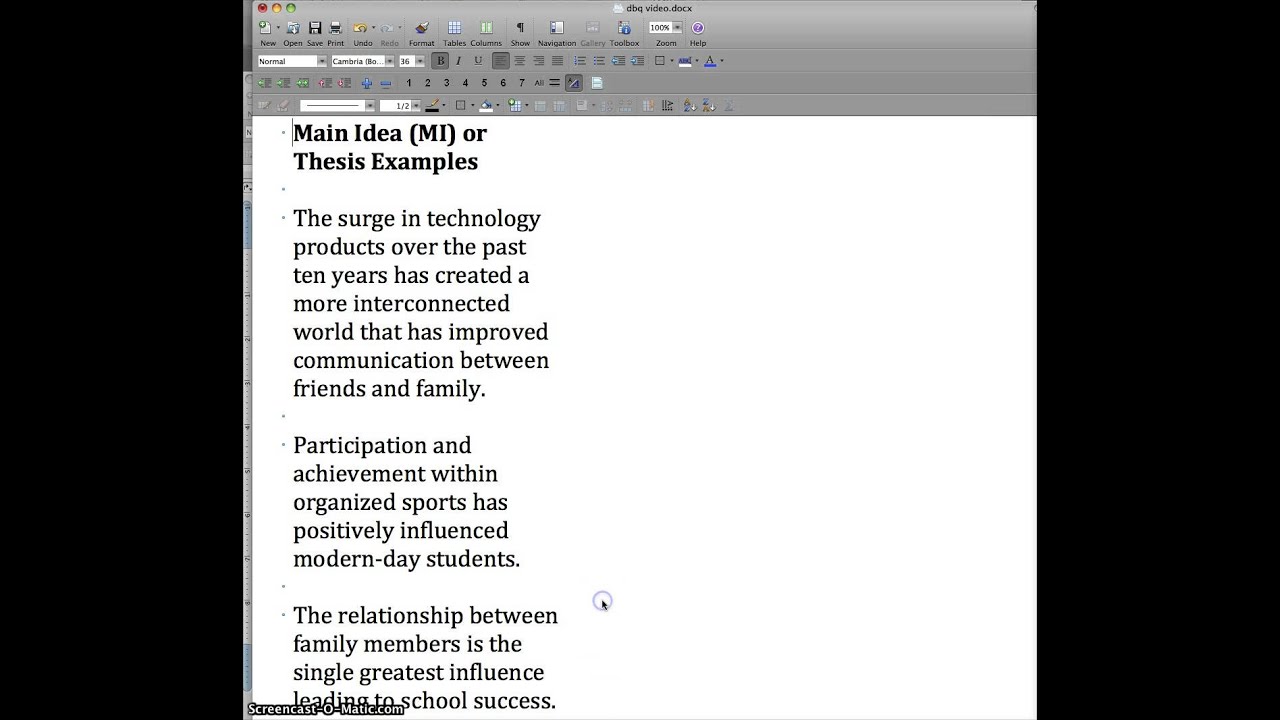This screenshot has height=720, width=1280.
Task: Apply bulleted list formatting
Action: point(599,61)
